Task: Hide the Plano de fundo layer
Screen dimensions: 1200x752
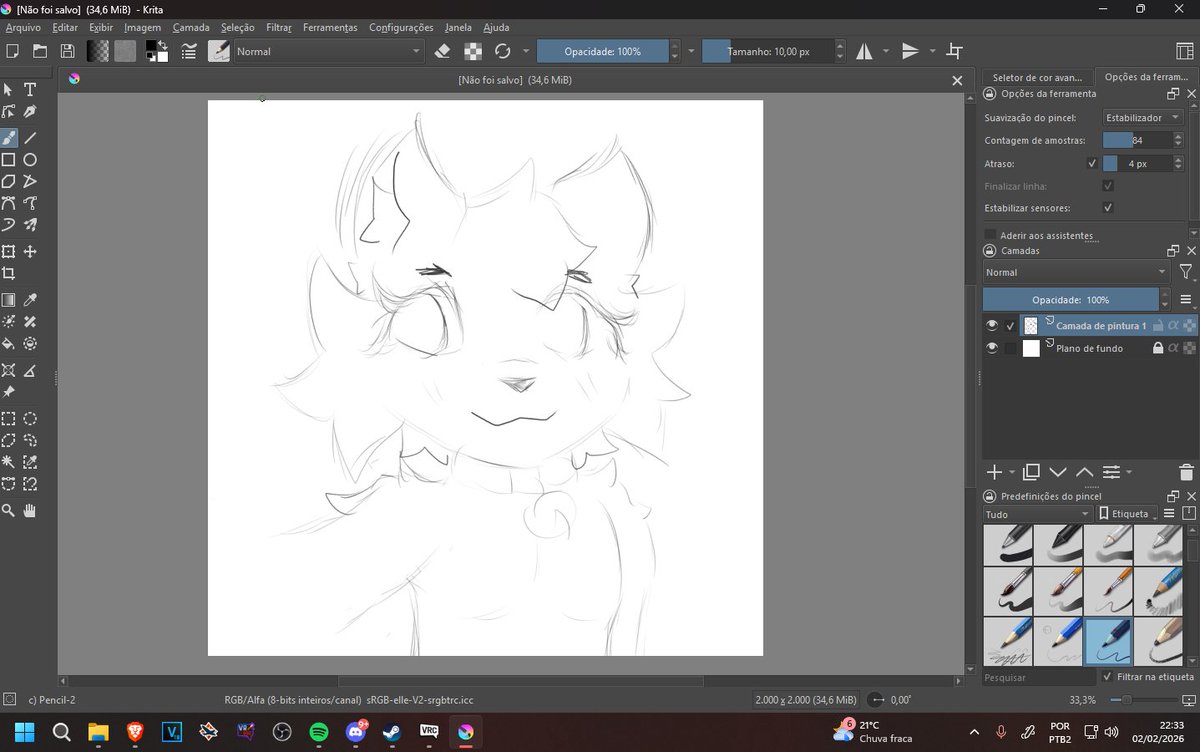Action: click(x=992, y=348)
